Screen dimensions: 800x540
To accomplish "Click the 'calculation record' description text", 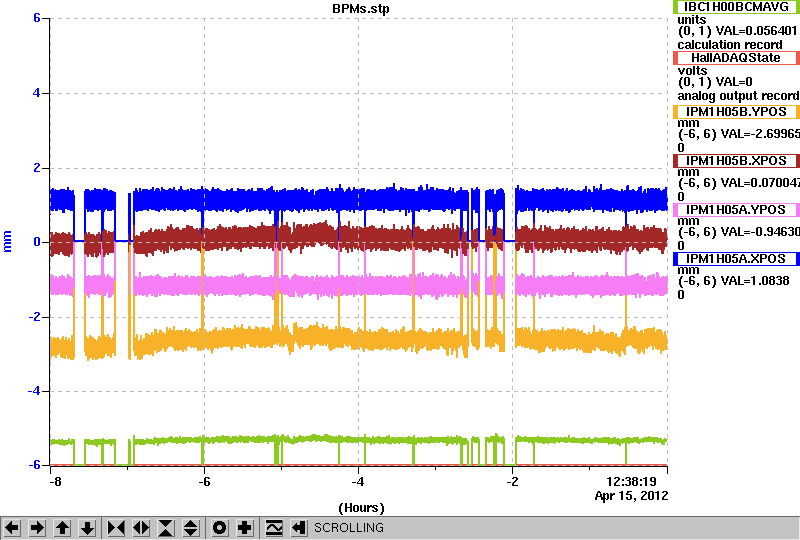I will pyautogui.click(x=730, y=45).
